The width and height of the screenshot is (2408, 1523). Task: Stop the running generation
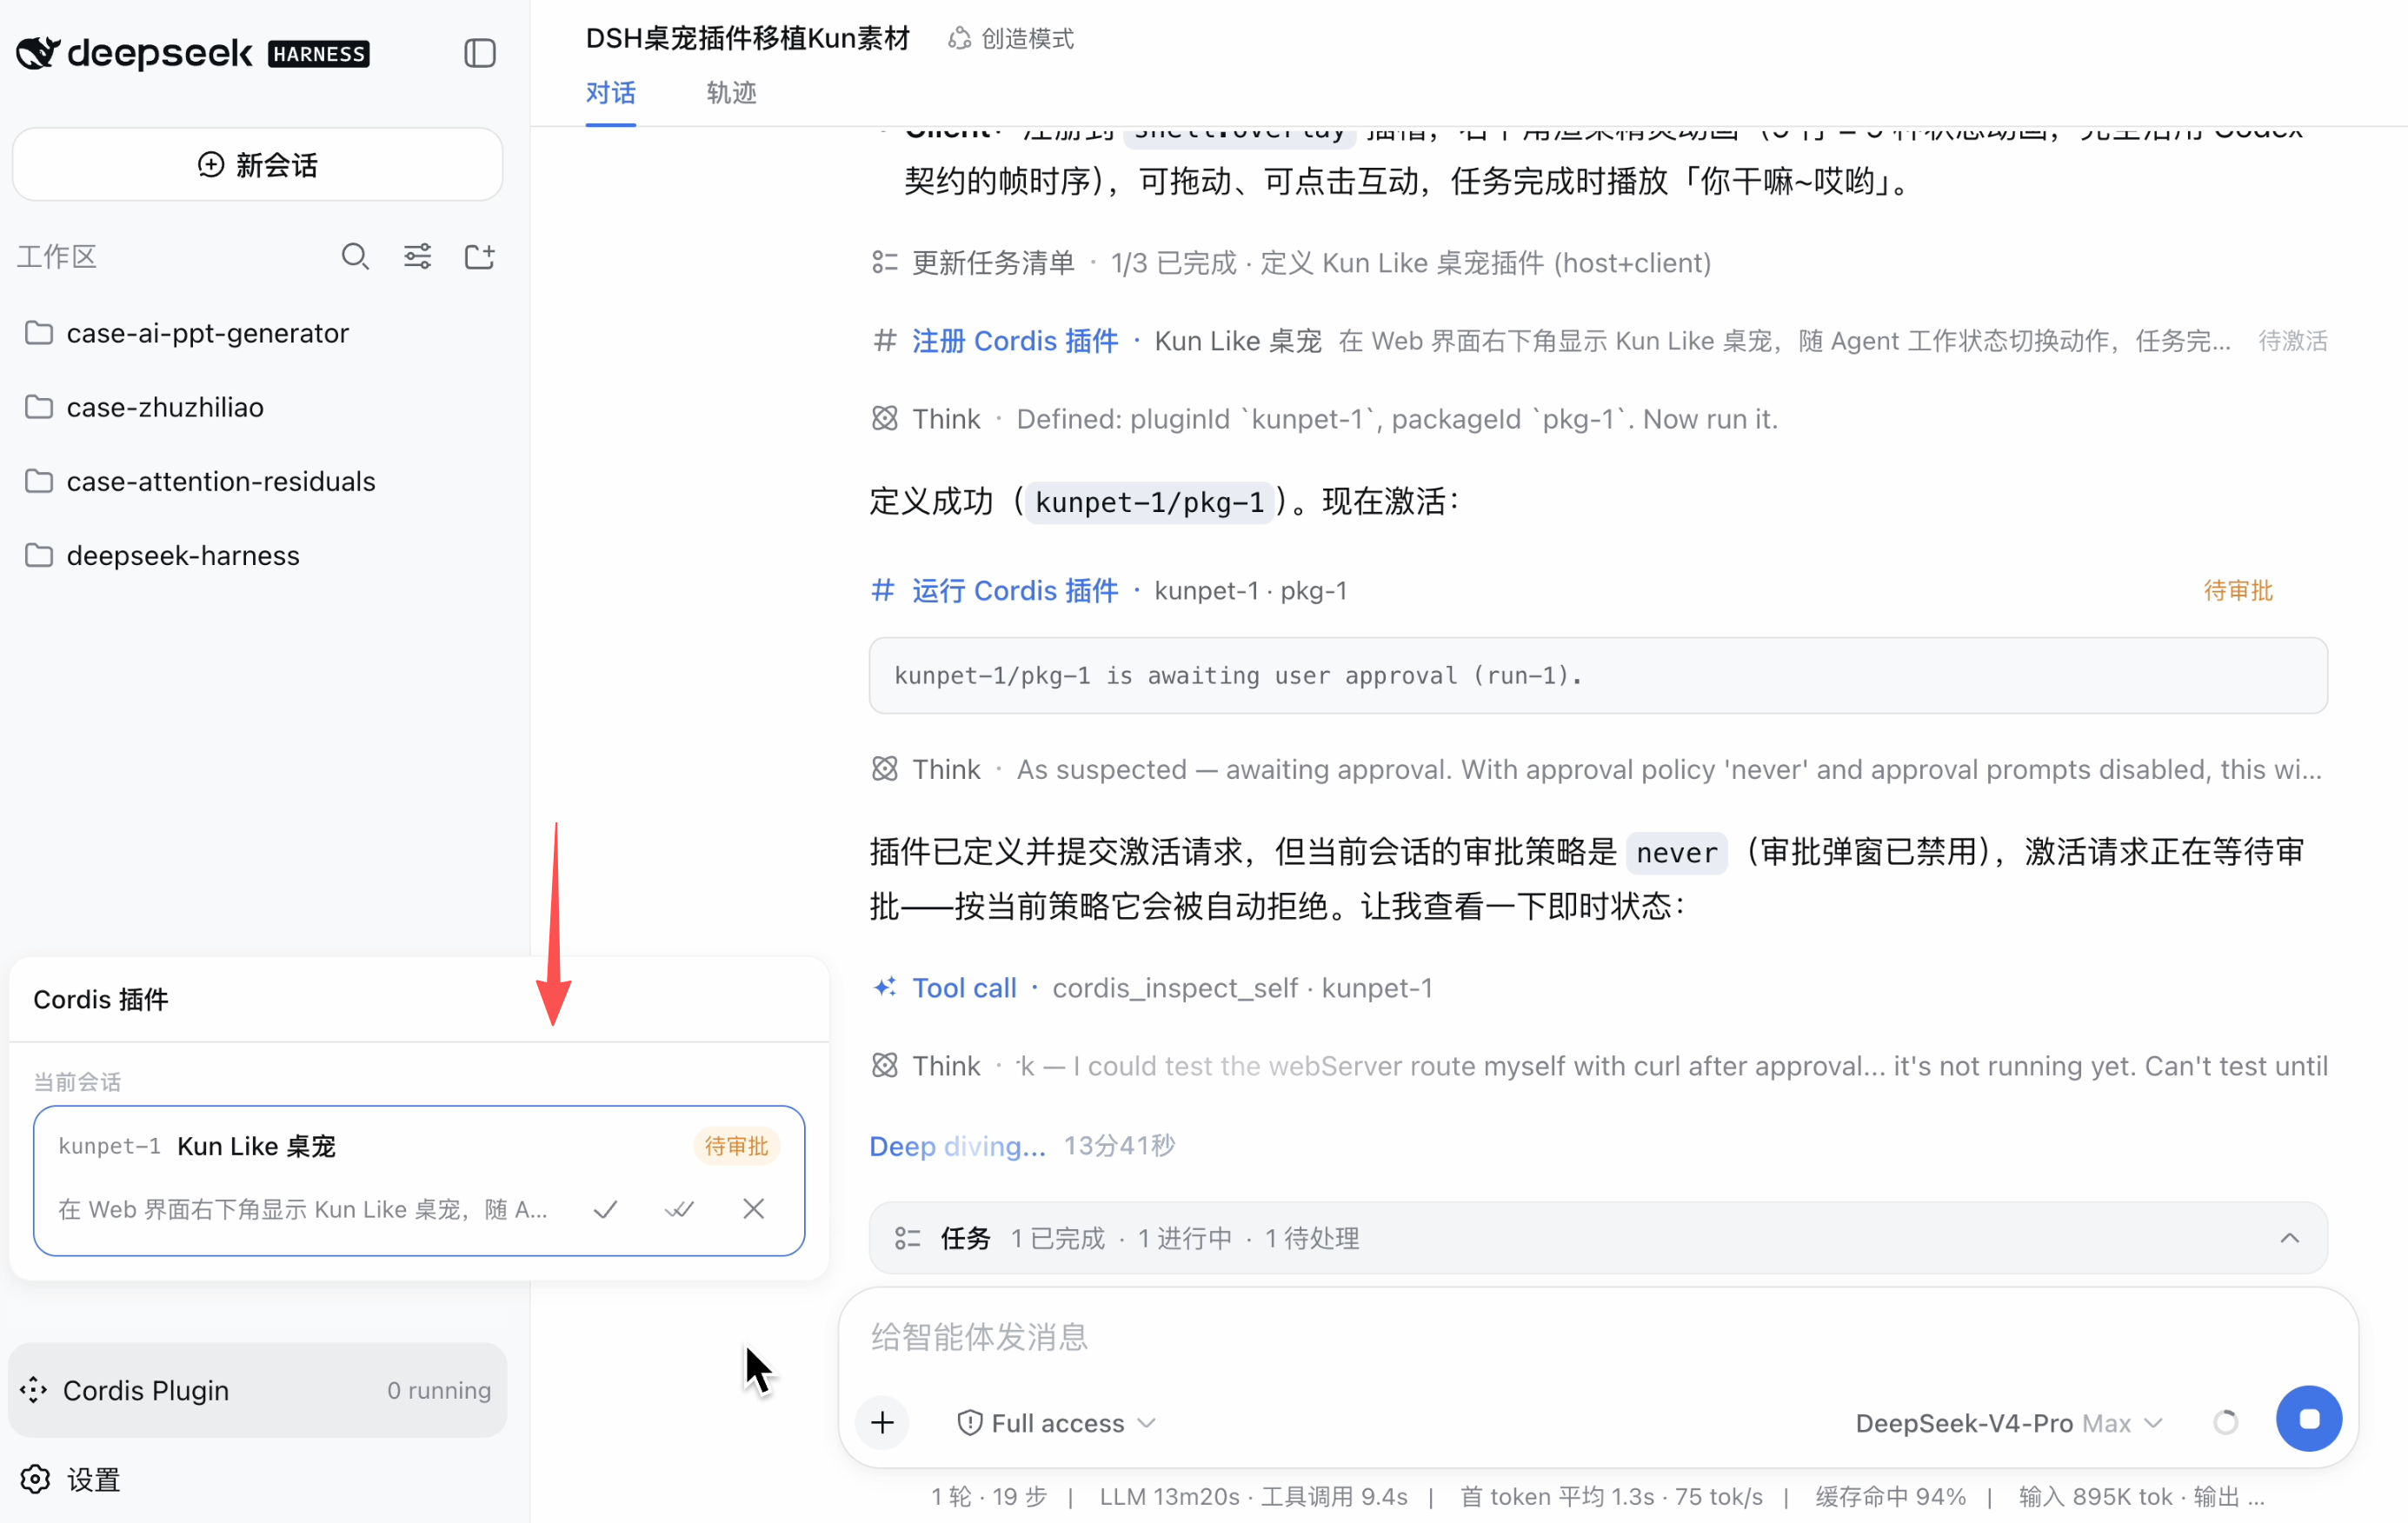2308,1419
